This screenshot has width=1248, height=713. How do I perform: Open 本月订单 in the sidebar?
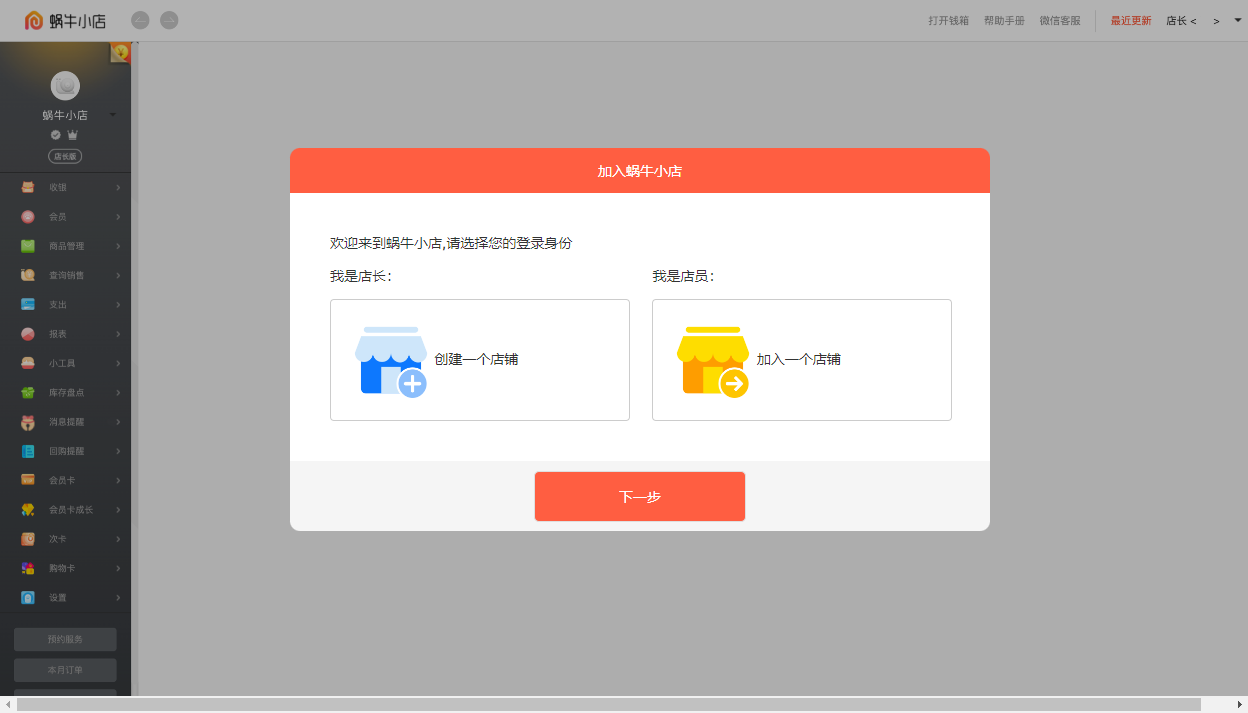[x=65, y=670]
